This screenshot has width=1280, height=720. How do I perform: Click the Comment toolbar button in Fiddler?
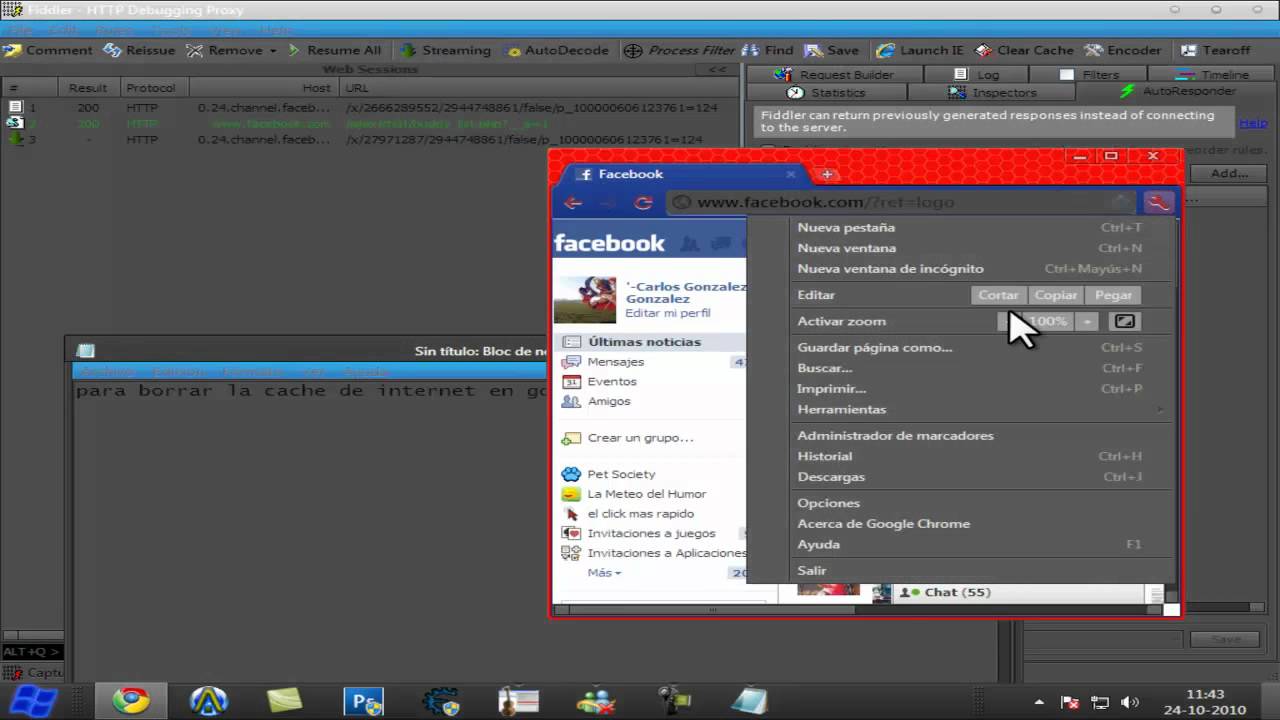[48, 50]
